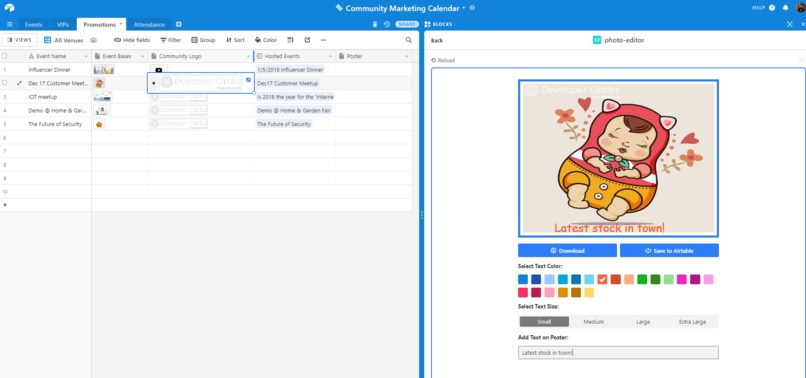Viewport: 806px width, 378px height.
Task: Select Small text size
Action: [544, 321]
